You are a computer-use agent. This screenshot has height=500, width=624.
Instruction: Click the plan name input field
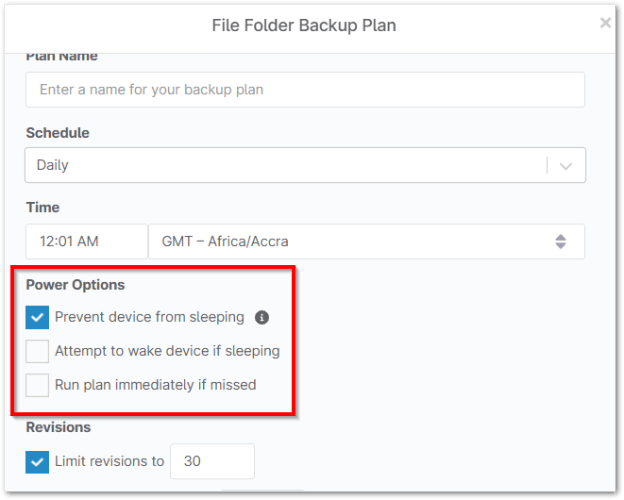(305, 90)
